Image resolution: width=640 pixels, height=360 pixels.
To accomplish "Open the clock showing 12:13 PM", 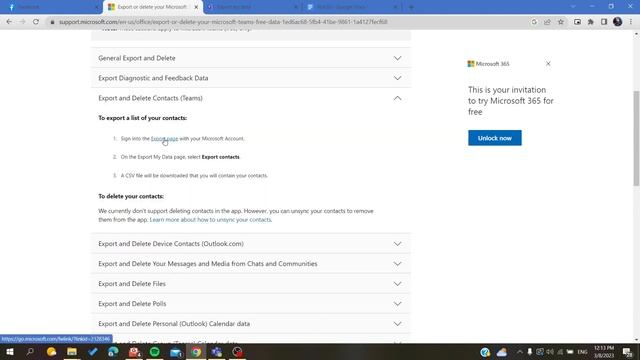I will [x=604, y=352].
